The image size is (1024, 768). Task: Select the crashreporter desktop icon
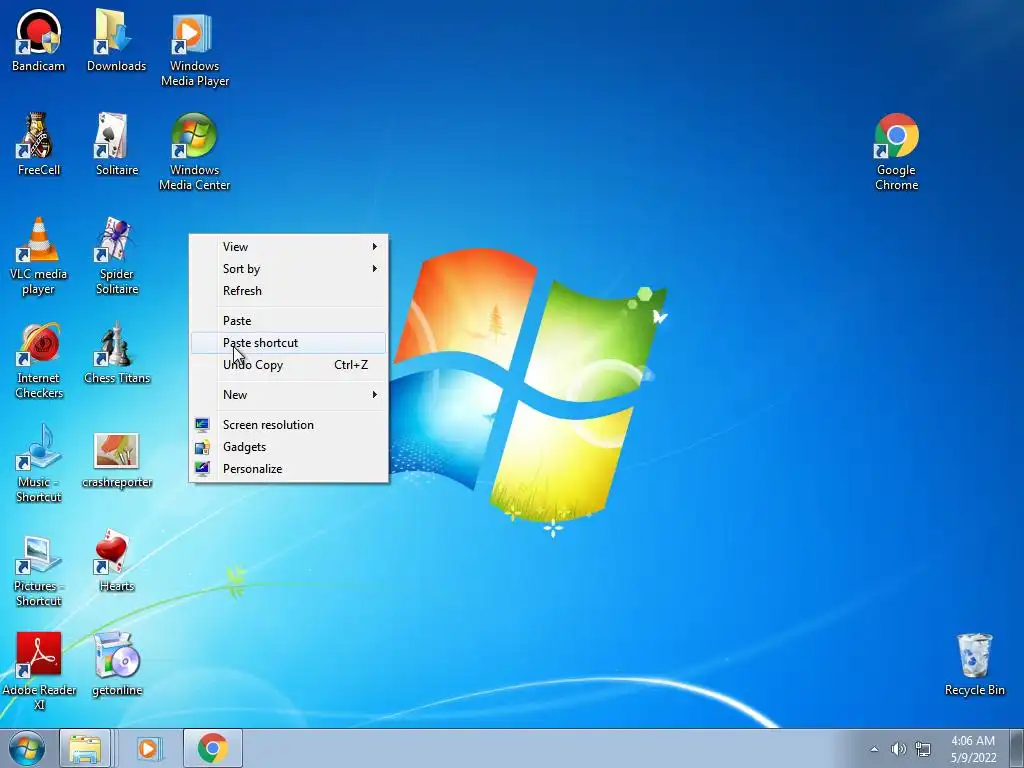click(x=116, y=460)
